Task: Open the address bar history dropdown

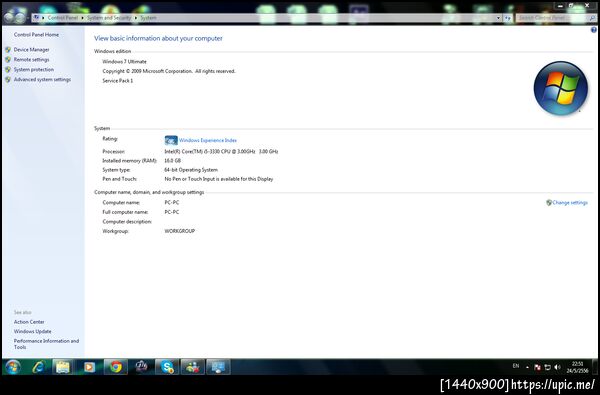Action: (x=498, y=18)
